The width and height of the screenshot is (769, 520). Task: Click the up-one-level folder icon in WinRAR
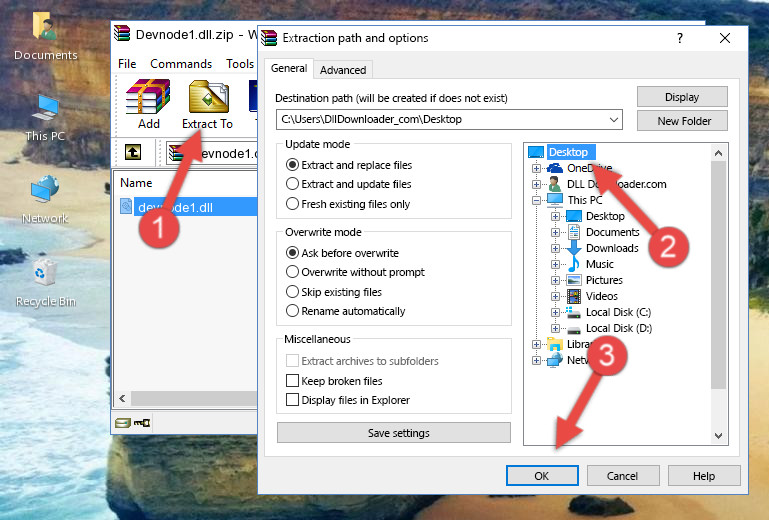click(x=133, y=152)
